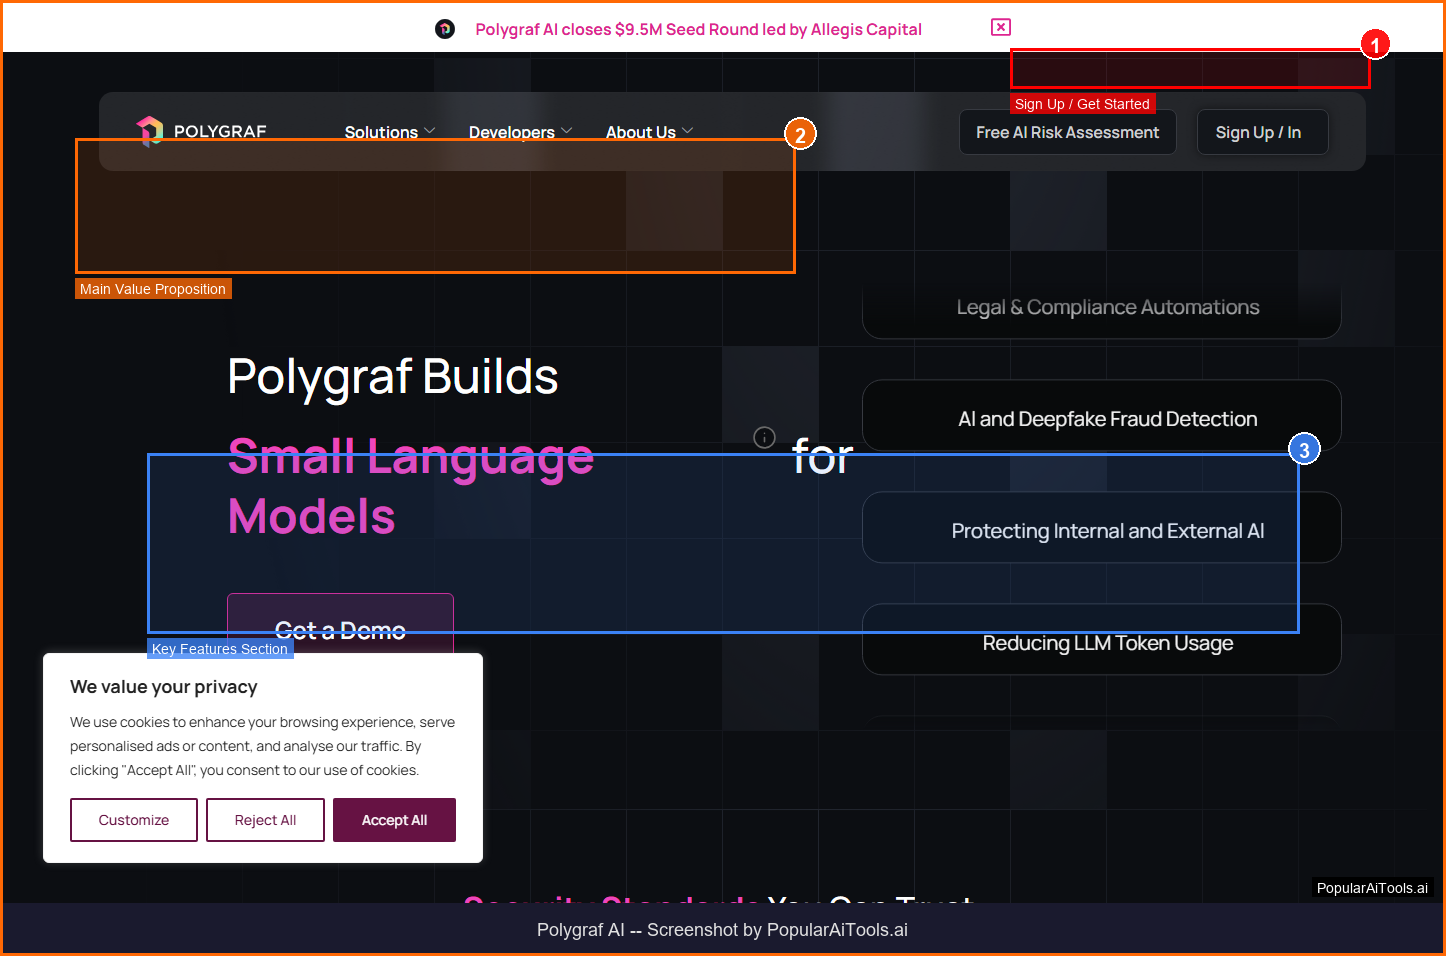Select the AI and Deepfake Fraud Detection card
The height and width of the screenshot is (956, 1446).
pos(1107,419)
